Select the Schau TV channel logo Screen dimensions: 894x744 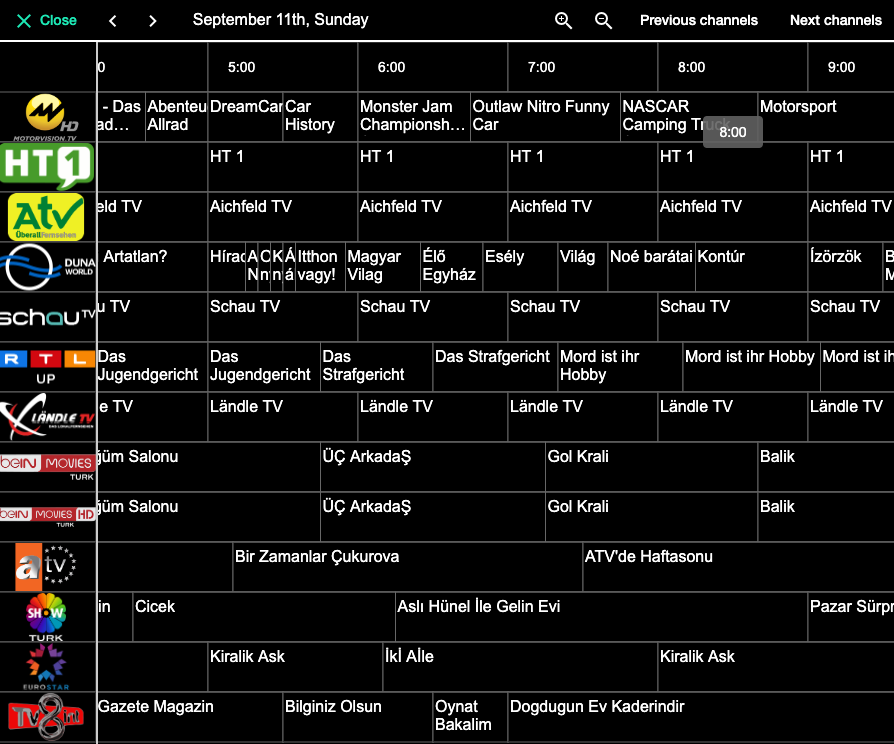[x=48, y=317]
